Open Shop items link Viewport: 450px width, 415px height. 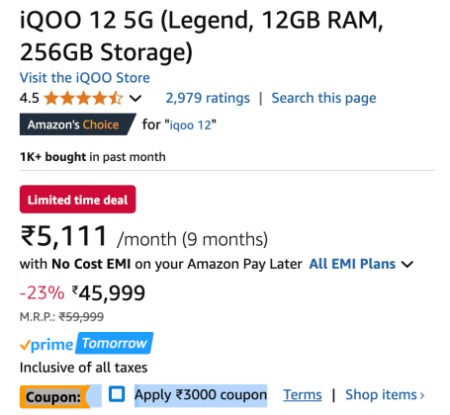click(381, 395)
